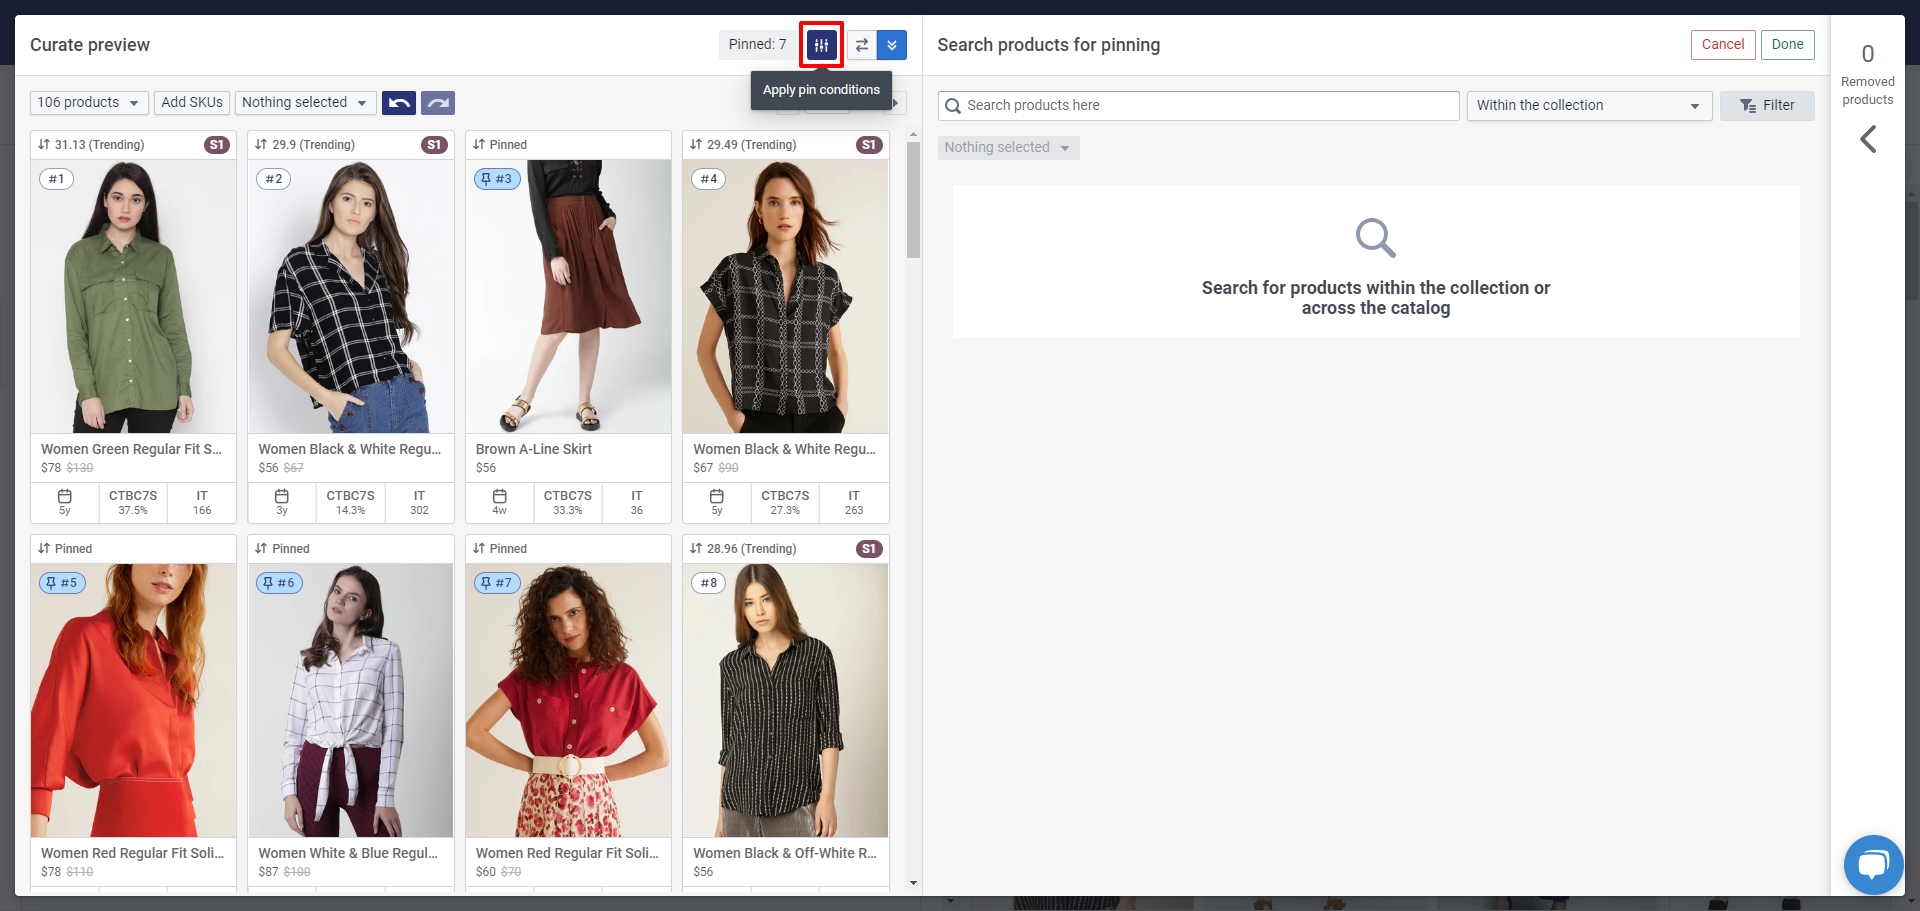The height and width of the screenshot is (911, 1920).
Task: Open Brown A-Line Skirt product image
Action: [568, 296]
